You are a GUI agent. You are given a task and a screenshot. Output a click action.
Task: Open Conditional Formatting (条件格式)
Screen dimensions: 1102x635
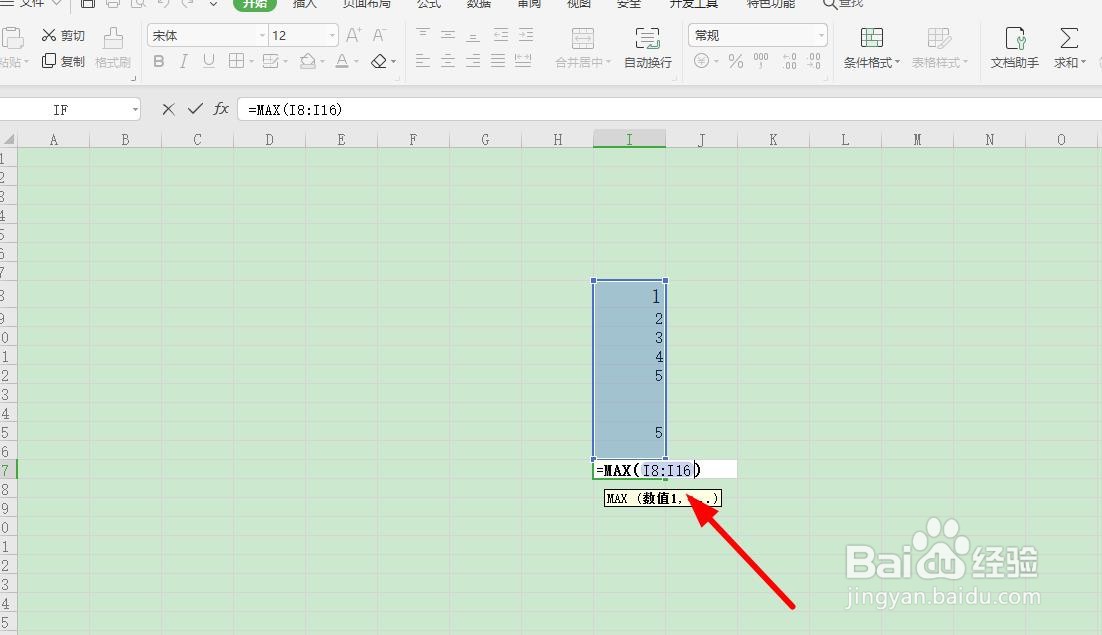[x=871, y=48]
